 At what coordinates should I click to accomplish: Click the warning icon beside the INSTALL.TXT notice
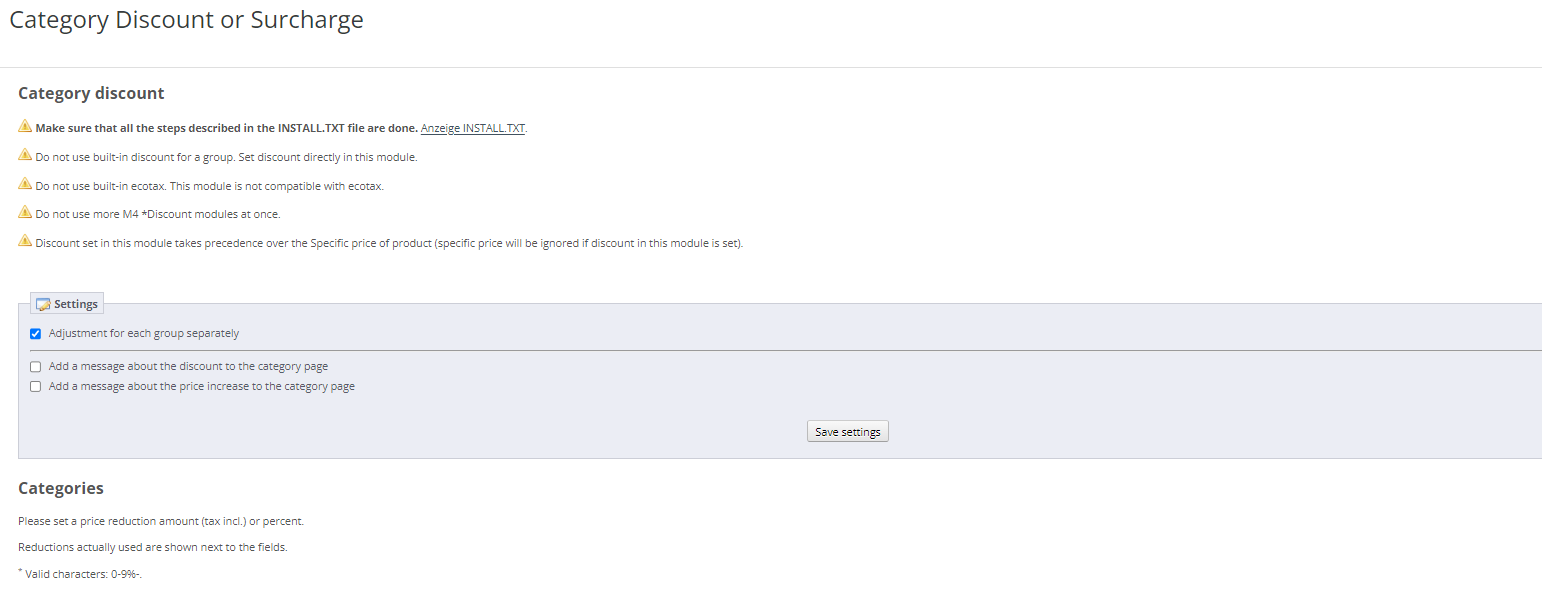click(x=25, y=127)
